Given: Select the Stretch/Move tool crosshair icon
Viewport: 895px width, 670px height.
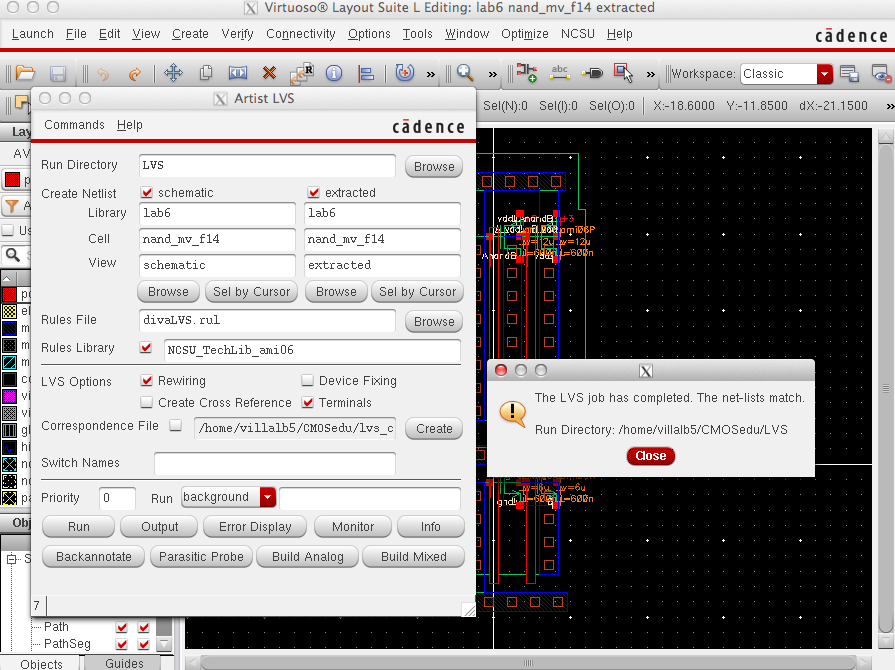Looking at the screenshot, I should pyautogui.click(x=171, y=72).
